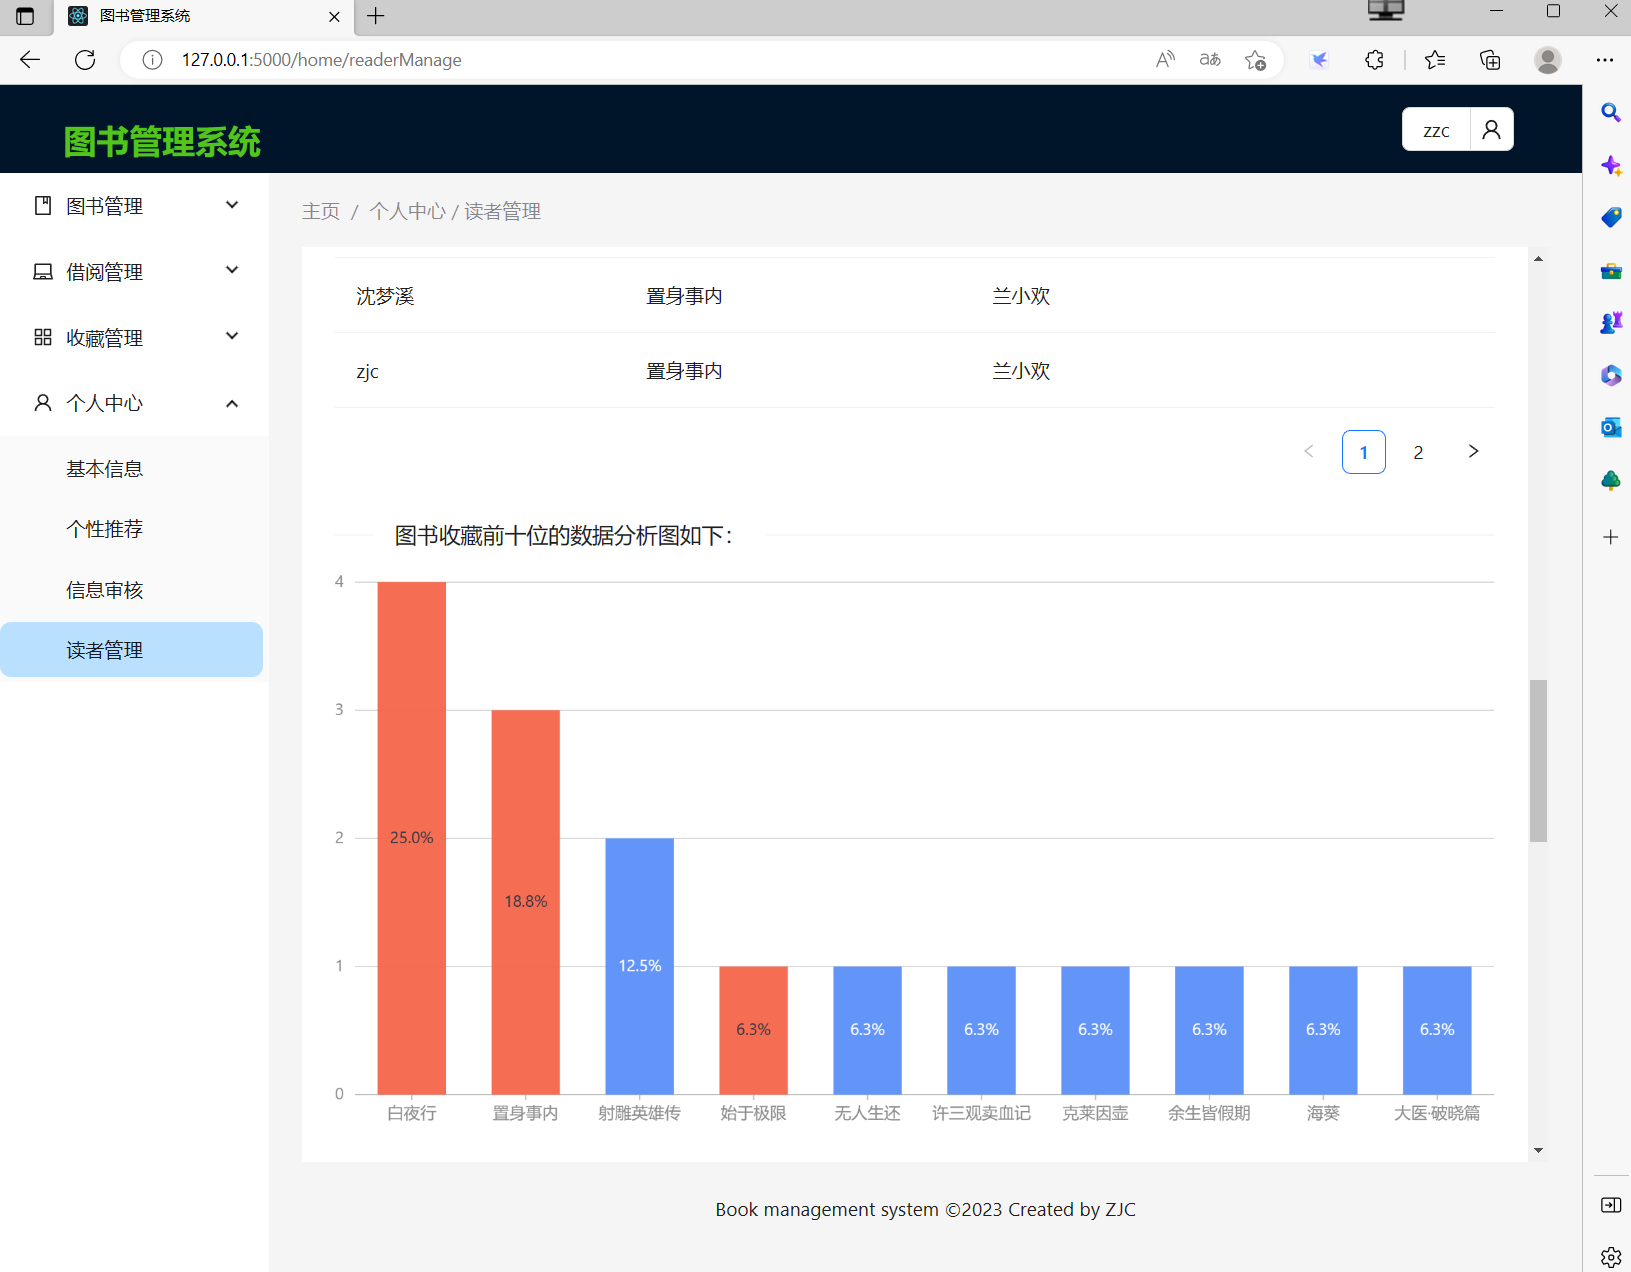Add sidebar app with plus icon

(1610, 537)
